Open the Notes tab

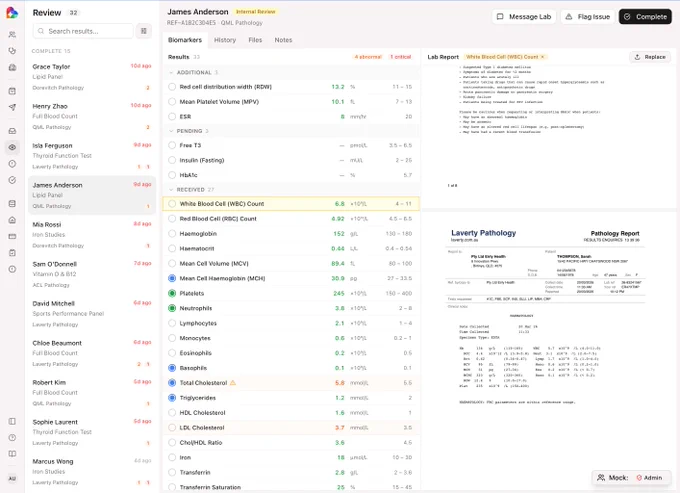pyautogui.click(x=283, y=40)
